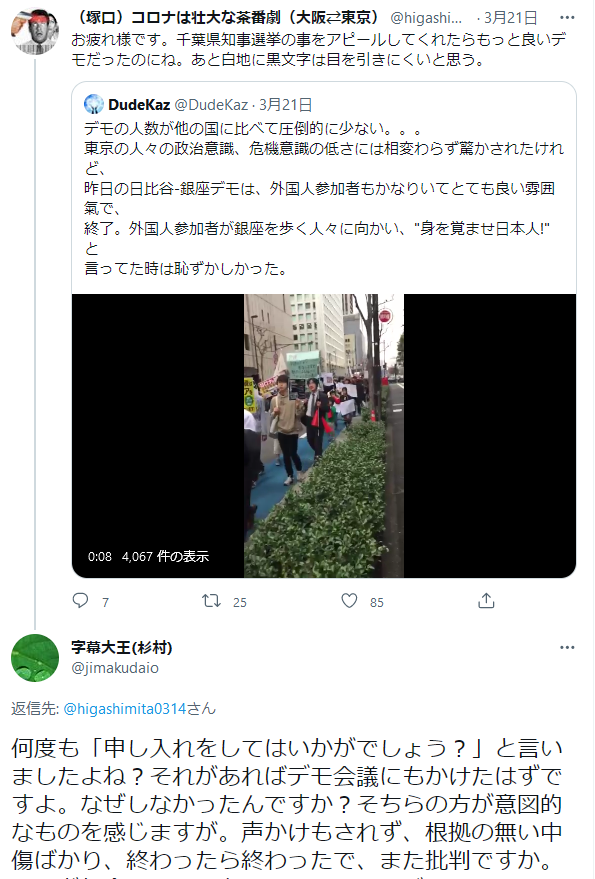The width and height of the screenshot is (595, 879).
Task: Open the more menu for 字幕大王(杉村) reply
Action: [567, 647]
